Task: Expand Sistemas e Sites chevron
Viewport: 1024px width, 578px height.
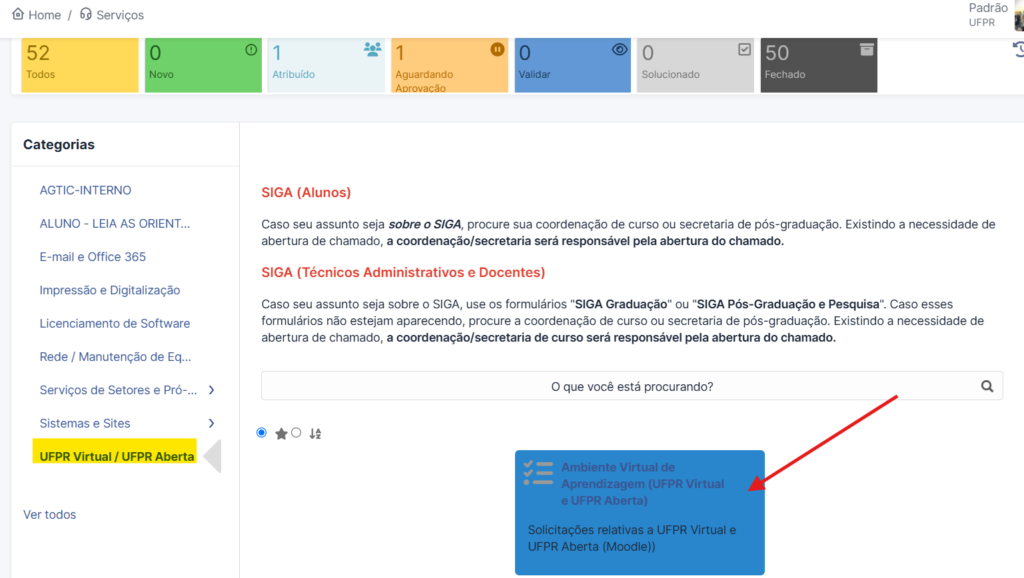Action: (211, 423)
